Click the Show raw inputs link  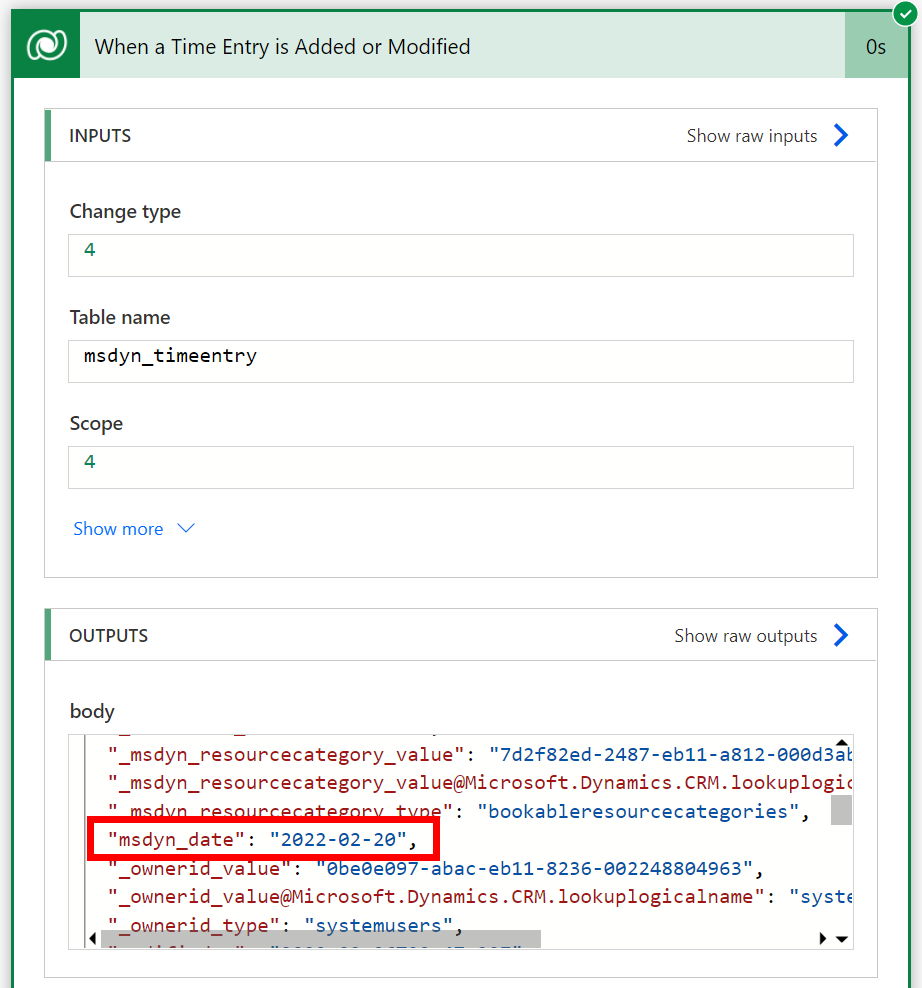752,135
